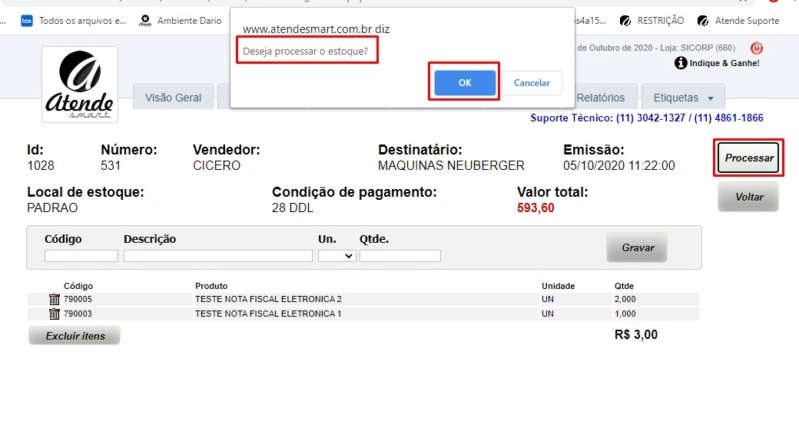This screenshot has height=425, width=799.
Task: Click stock location PADRAO
Action: (52, 208)
